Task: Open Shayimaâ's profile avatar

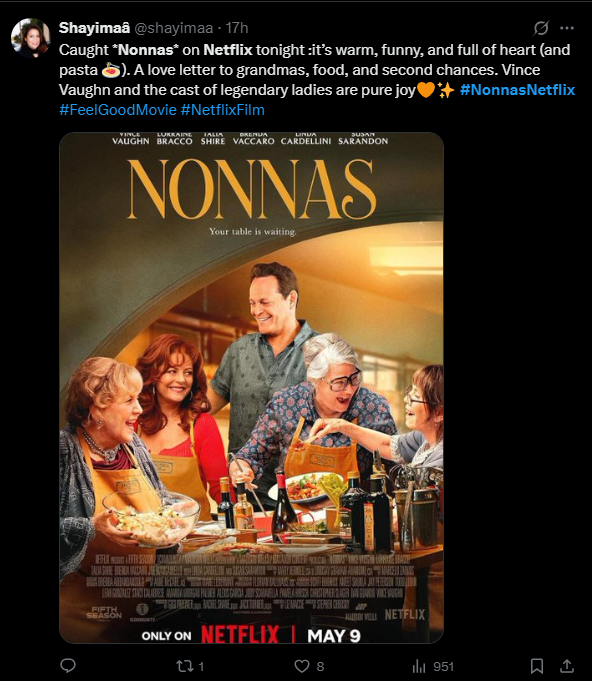Action: click(30, 38)
